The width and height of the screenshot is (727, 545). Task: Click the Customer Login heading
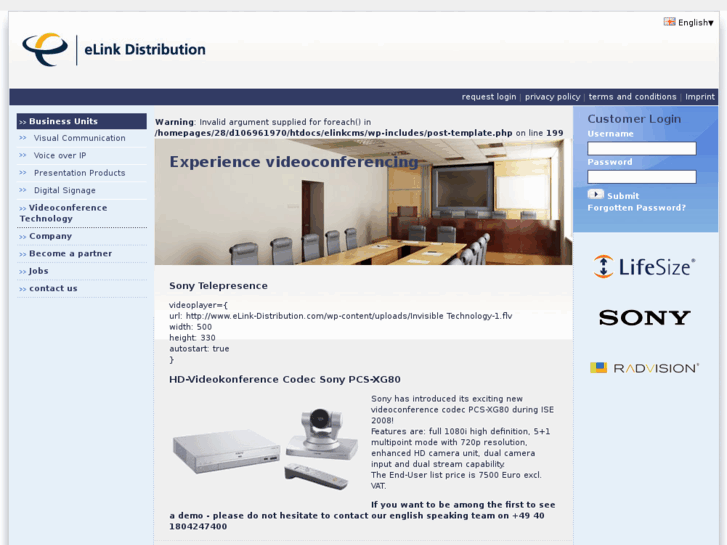(634, 119)
